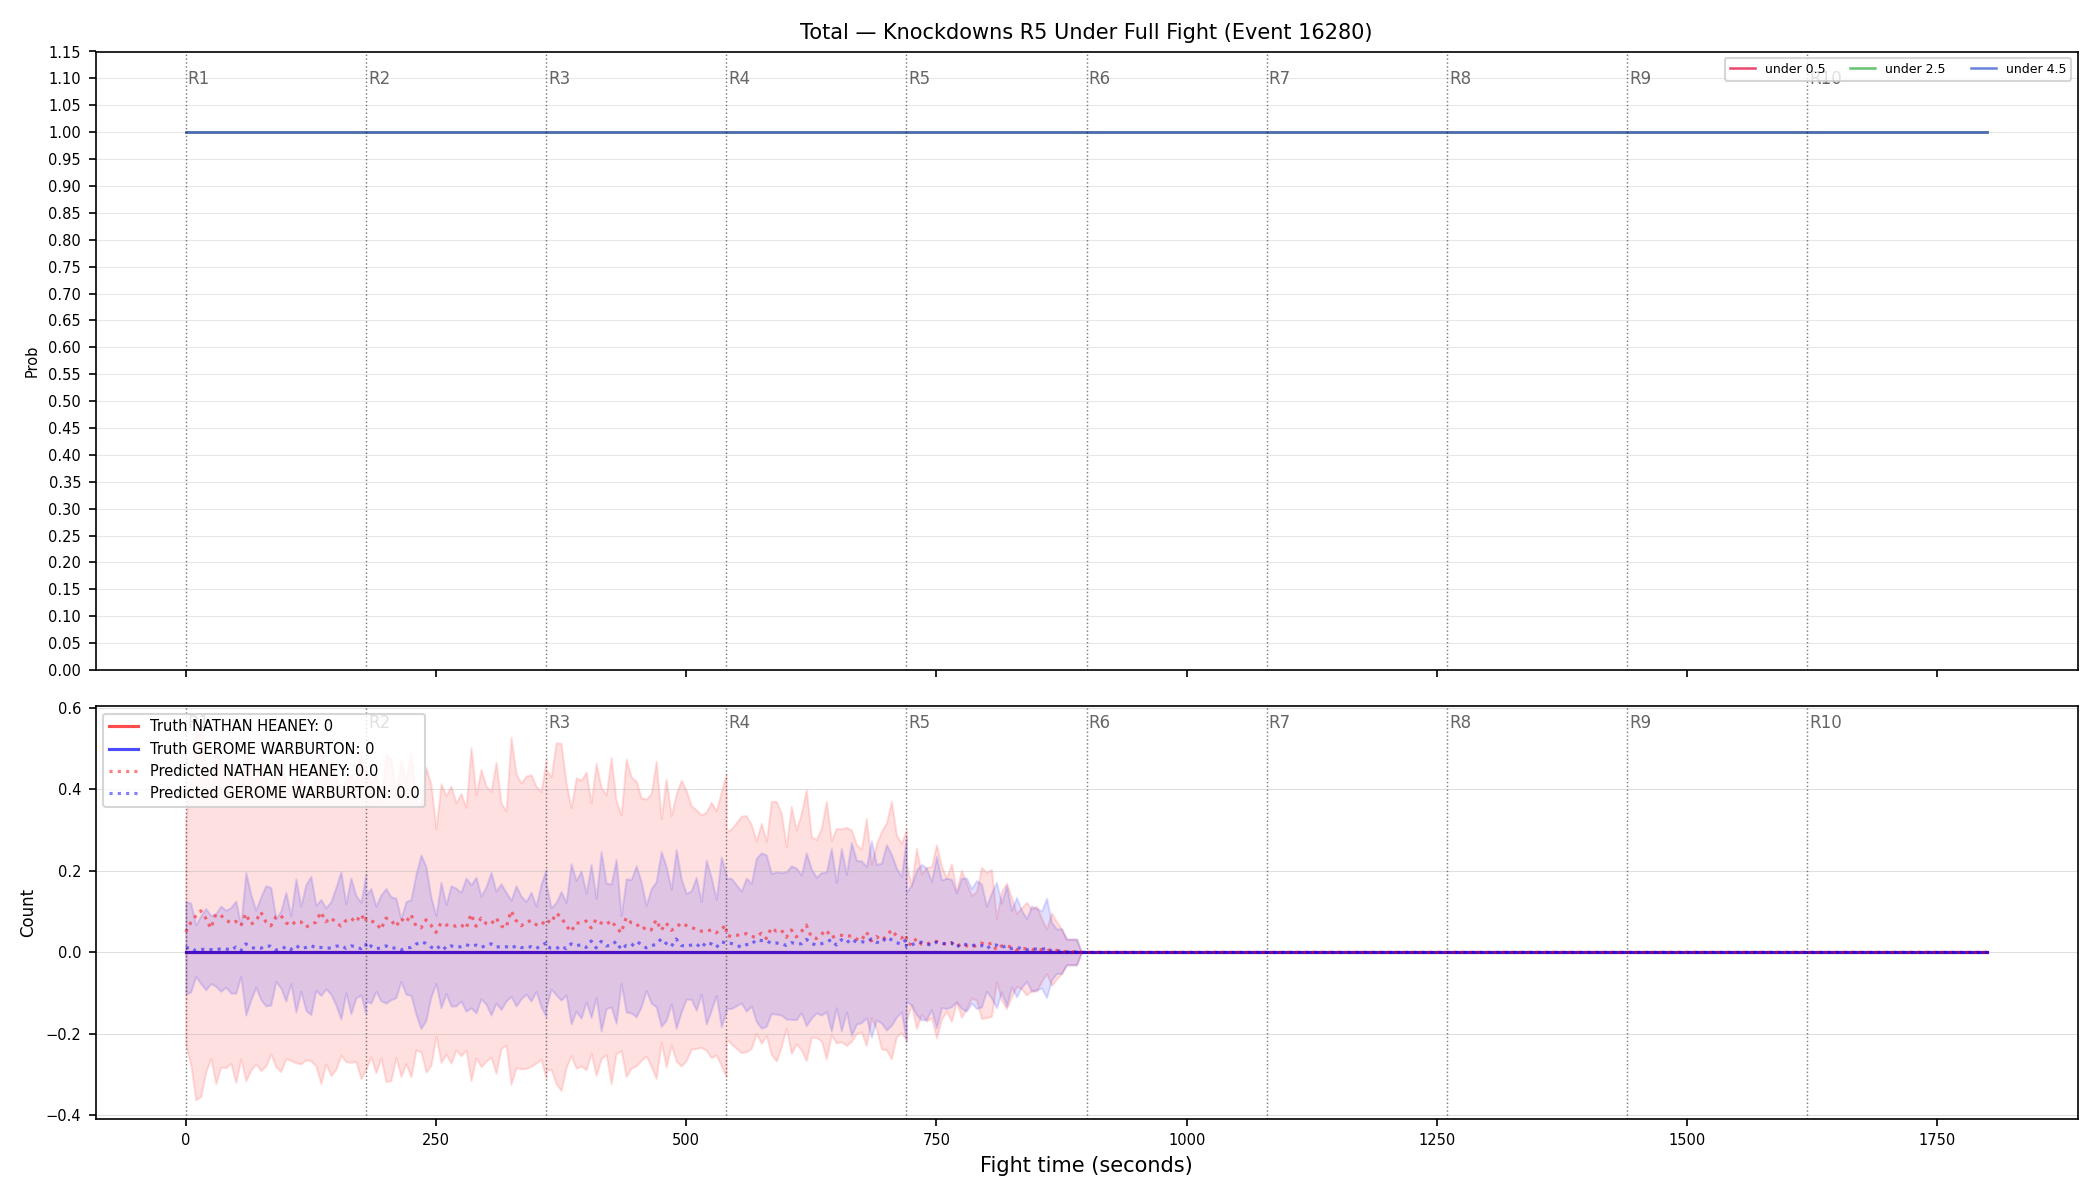This screenshot has height=1200, width=2100.
Task: Click the R3 round marker in bottom chart
Action: [559, 722]
